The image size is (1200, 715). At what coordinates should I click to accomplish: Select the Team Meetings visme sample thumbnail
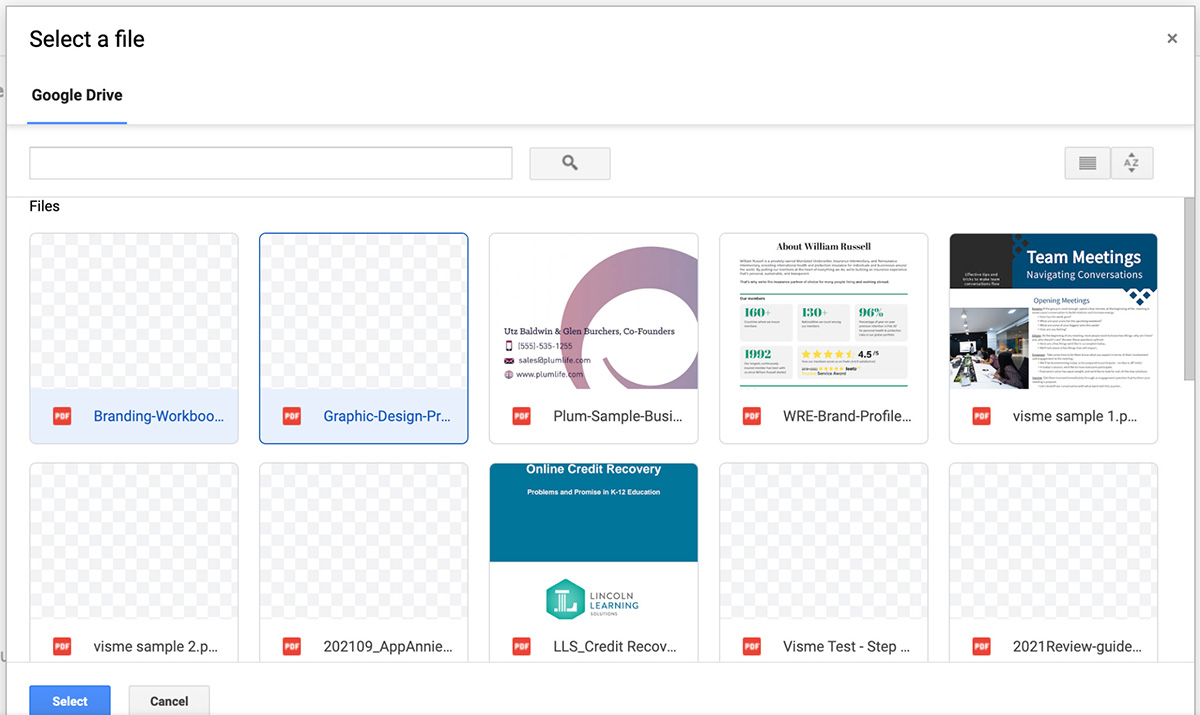click(1053, 311)
